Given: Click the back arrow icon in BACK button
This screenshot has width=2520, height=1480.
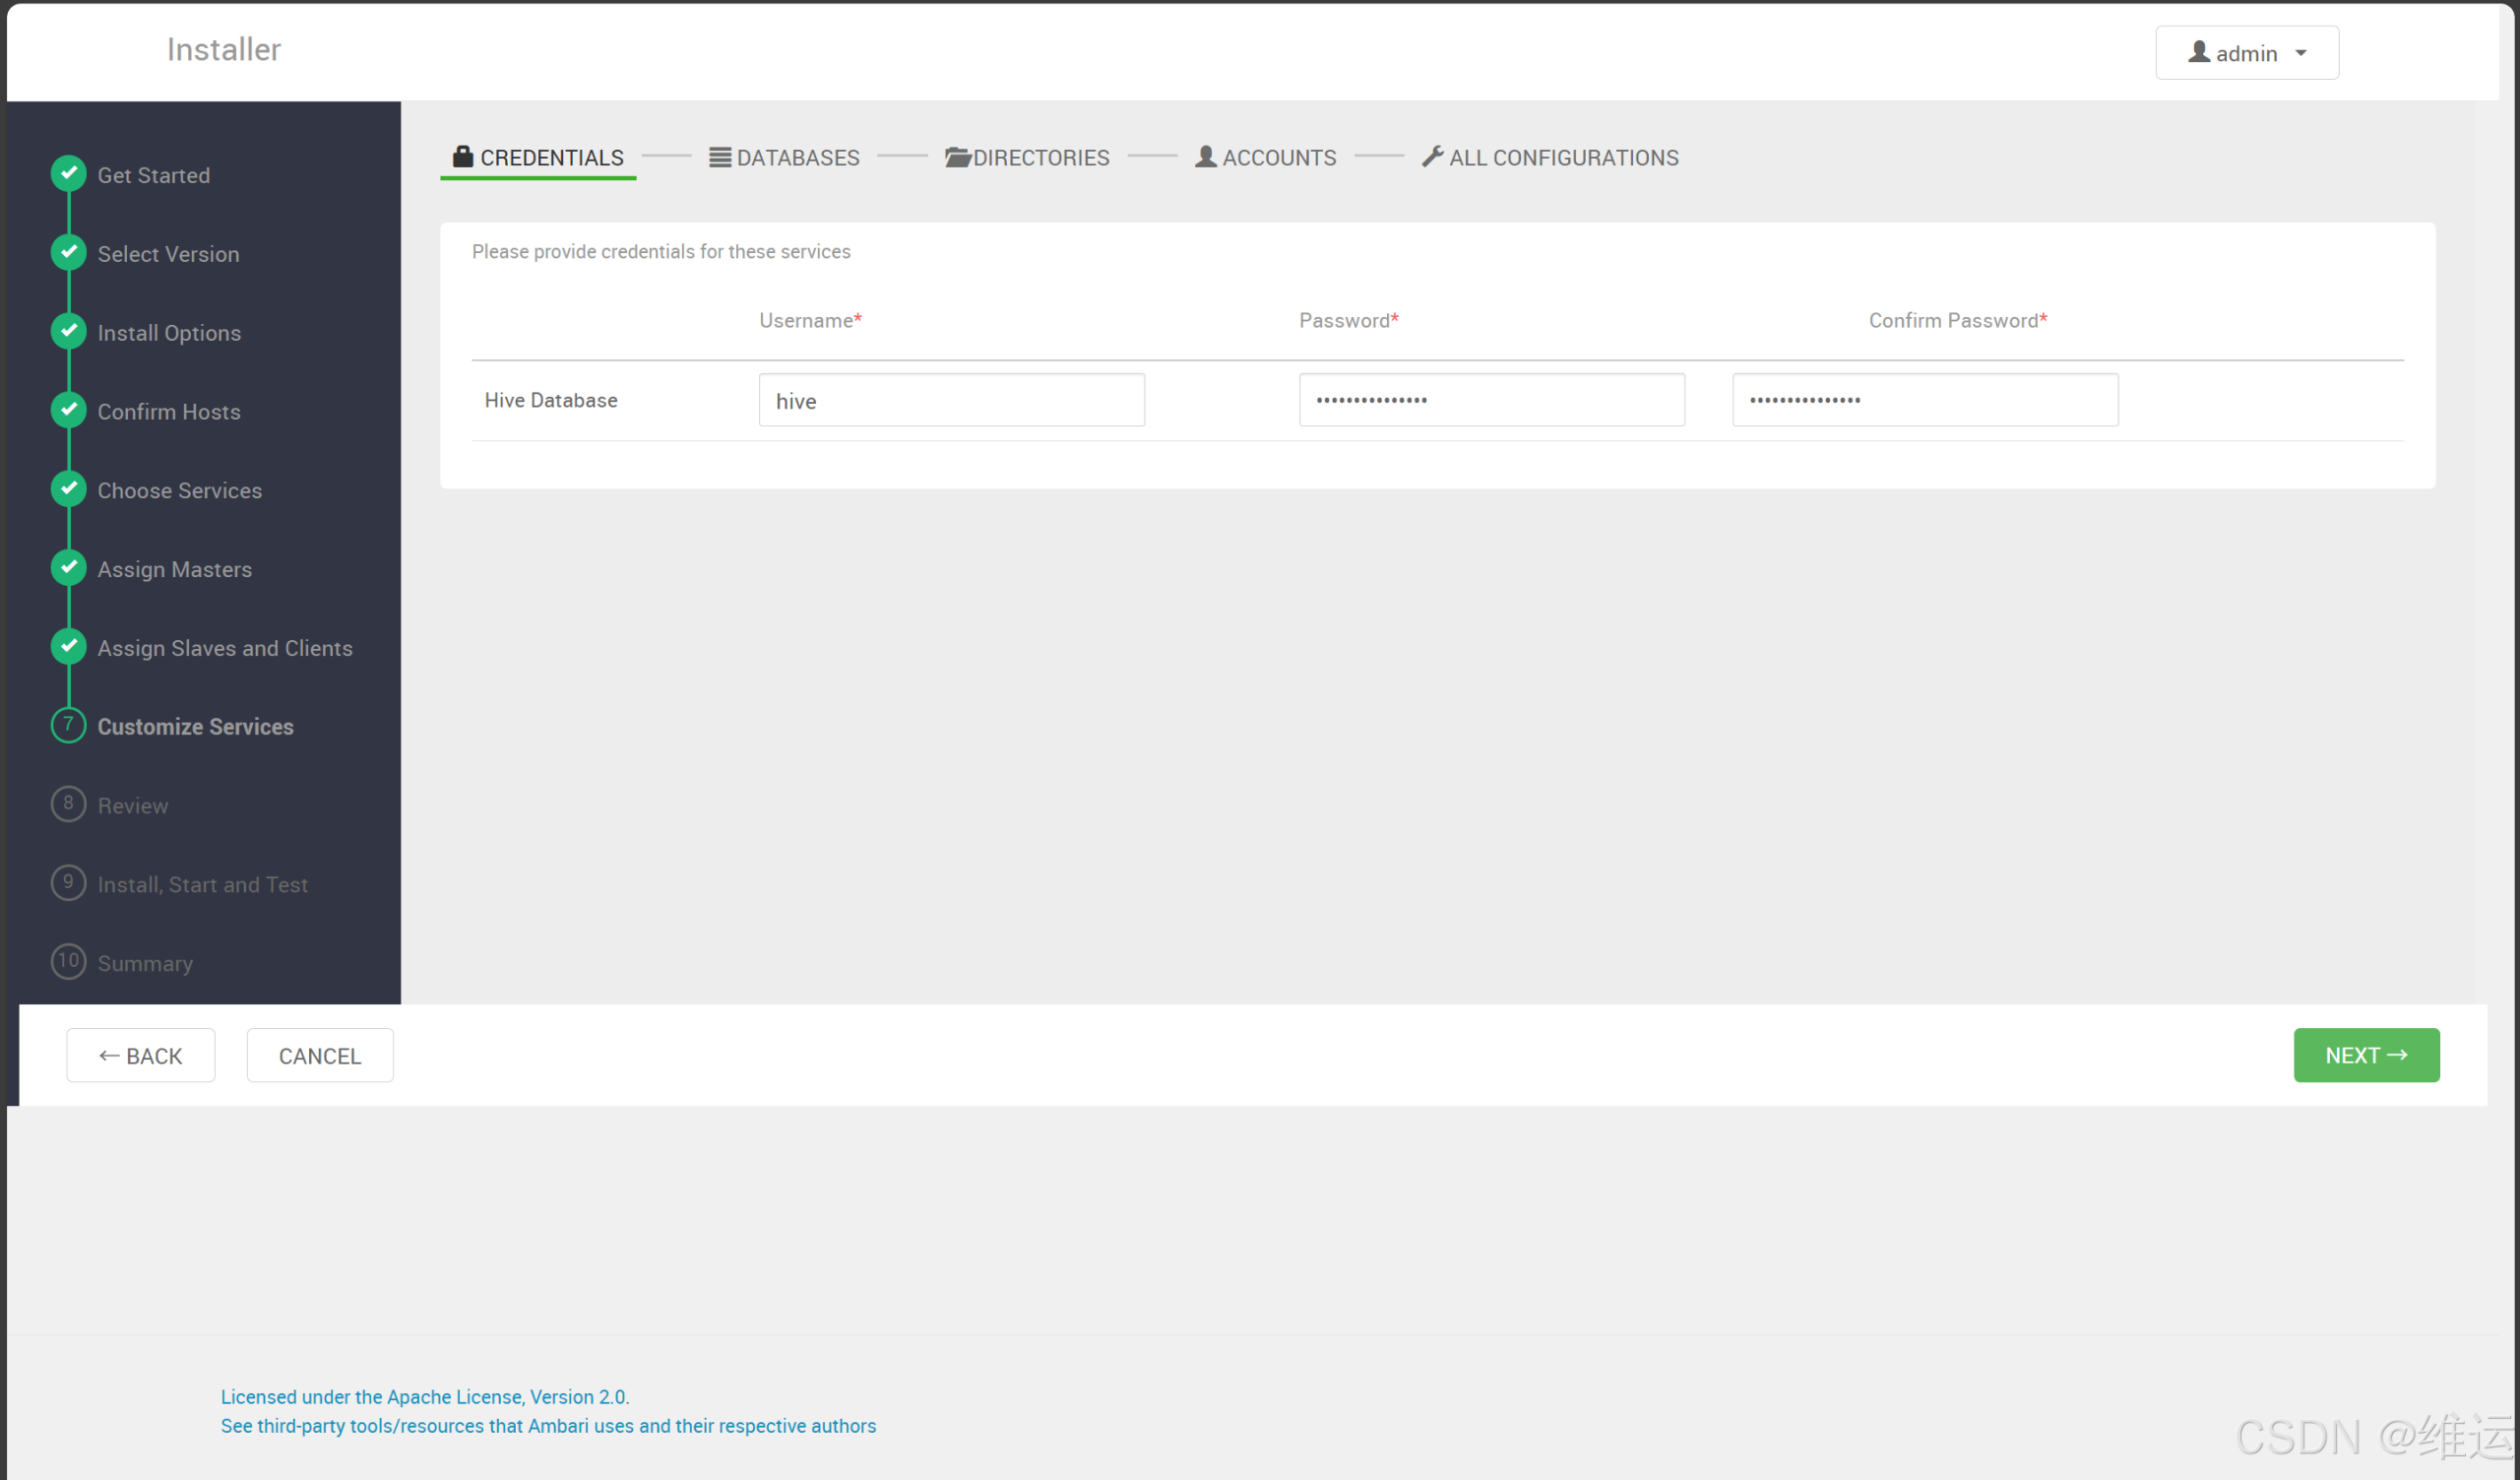Looking at the screenshot, I should 110,1055.
